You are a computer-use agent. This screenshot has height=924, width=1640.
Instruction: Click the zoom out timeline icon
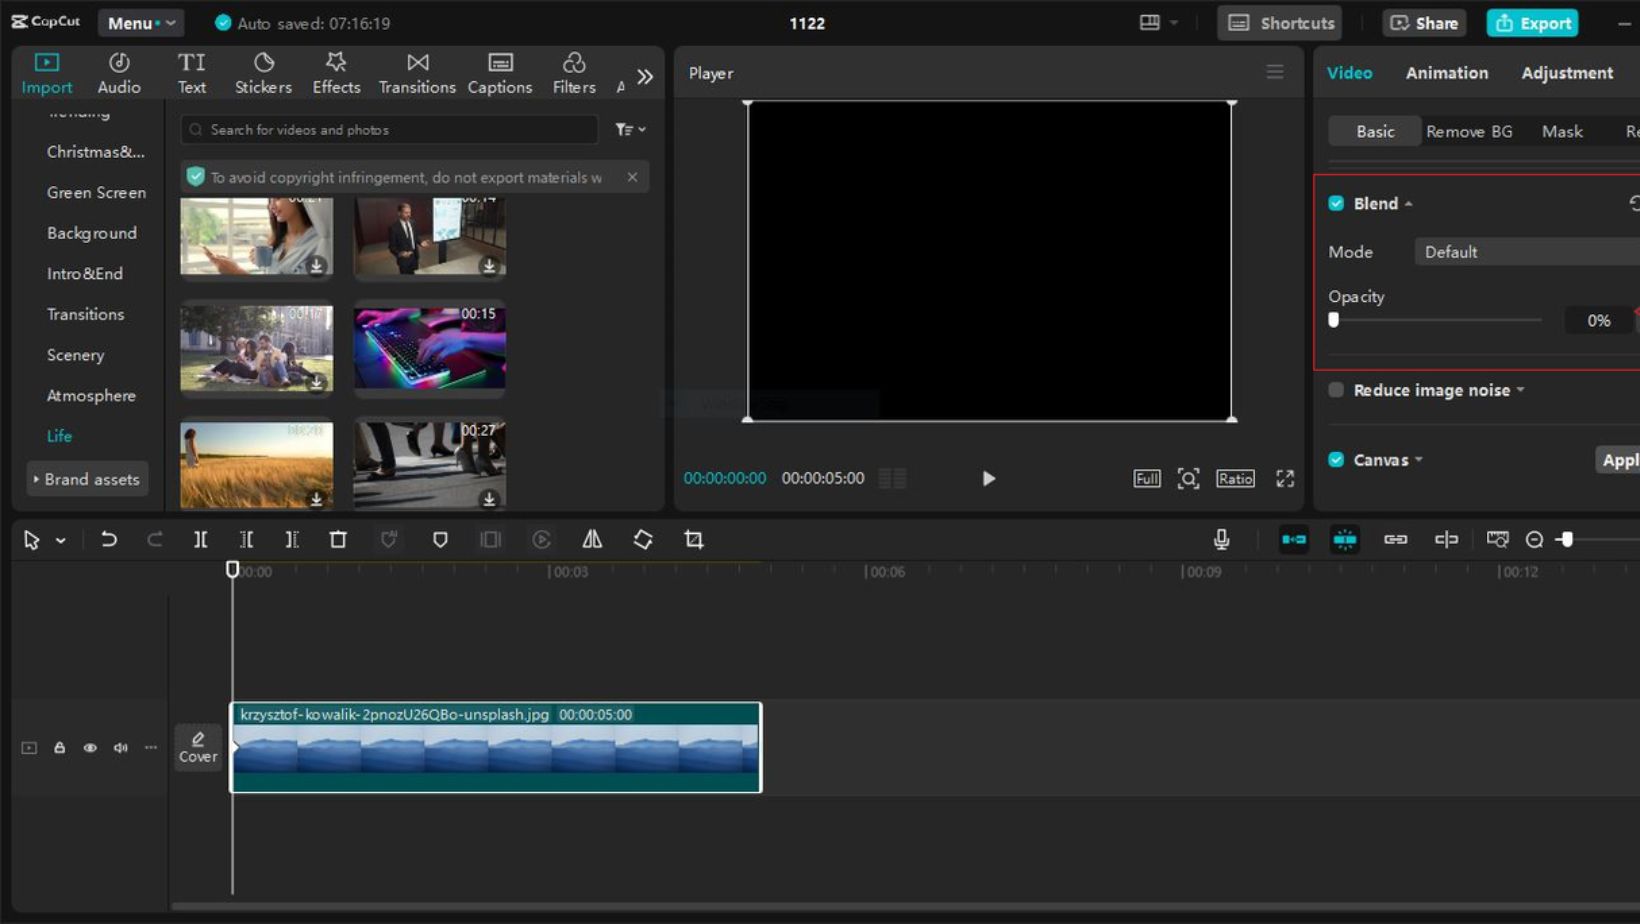pos(1534,540)
